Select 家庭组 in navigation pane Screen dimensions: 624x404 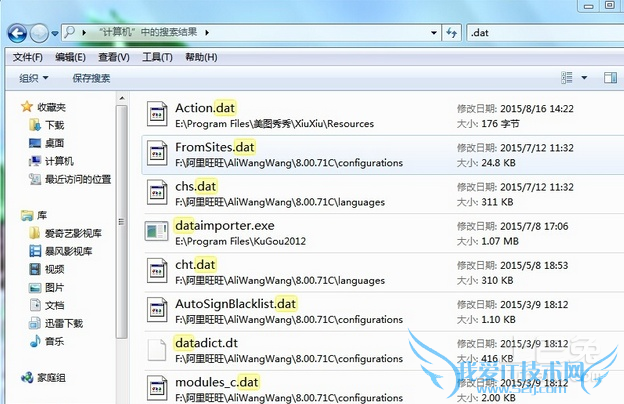pos(51,377)
